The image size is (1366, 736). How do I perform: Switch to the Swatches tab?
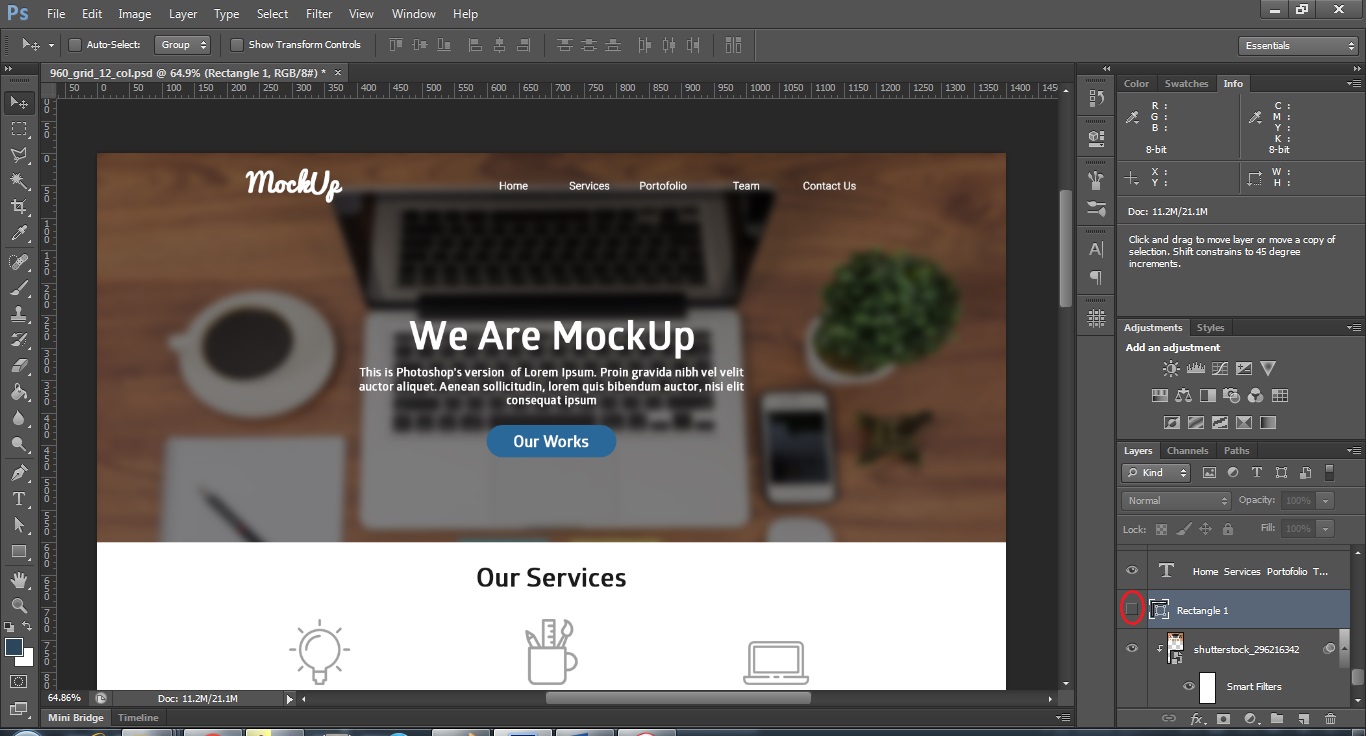pos(1186,84)
